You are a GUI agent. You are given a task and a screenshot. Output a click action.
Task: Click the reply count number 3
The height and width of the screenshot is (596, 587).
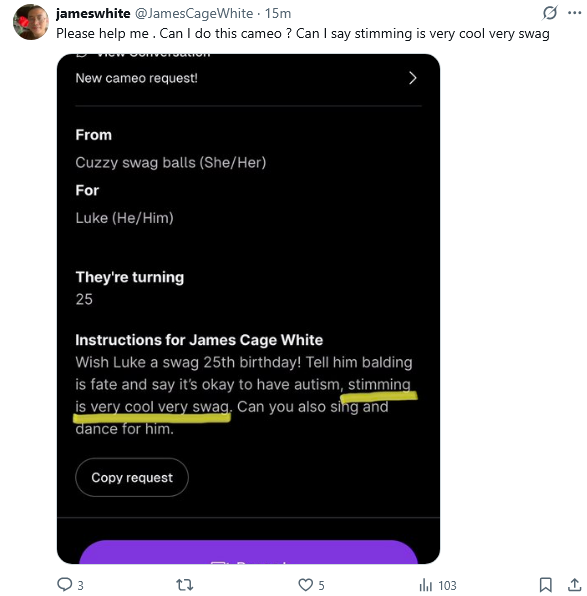[81, 585]
